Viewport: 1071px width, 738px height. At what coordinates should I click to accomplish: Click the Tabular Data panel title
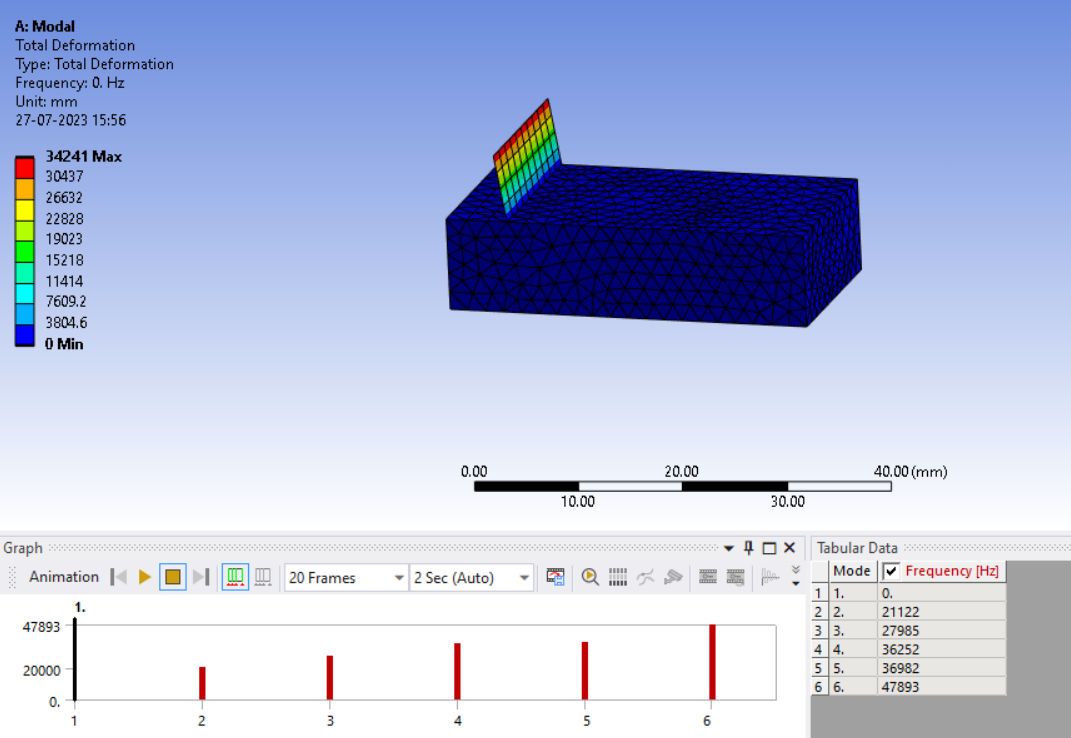857,548
